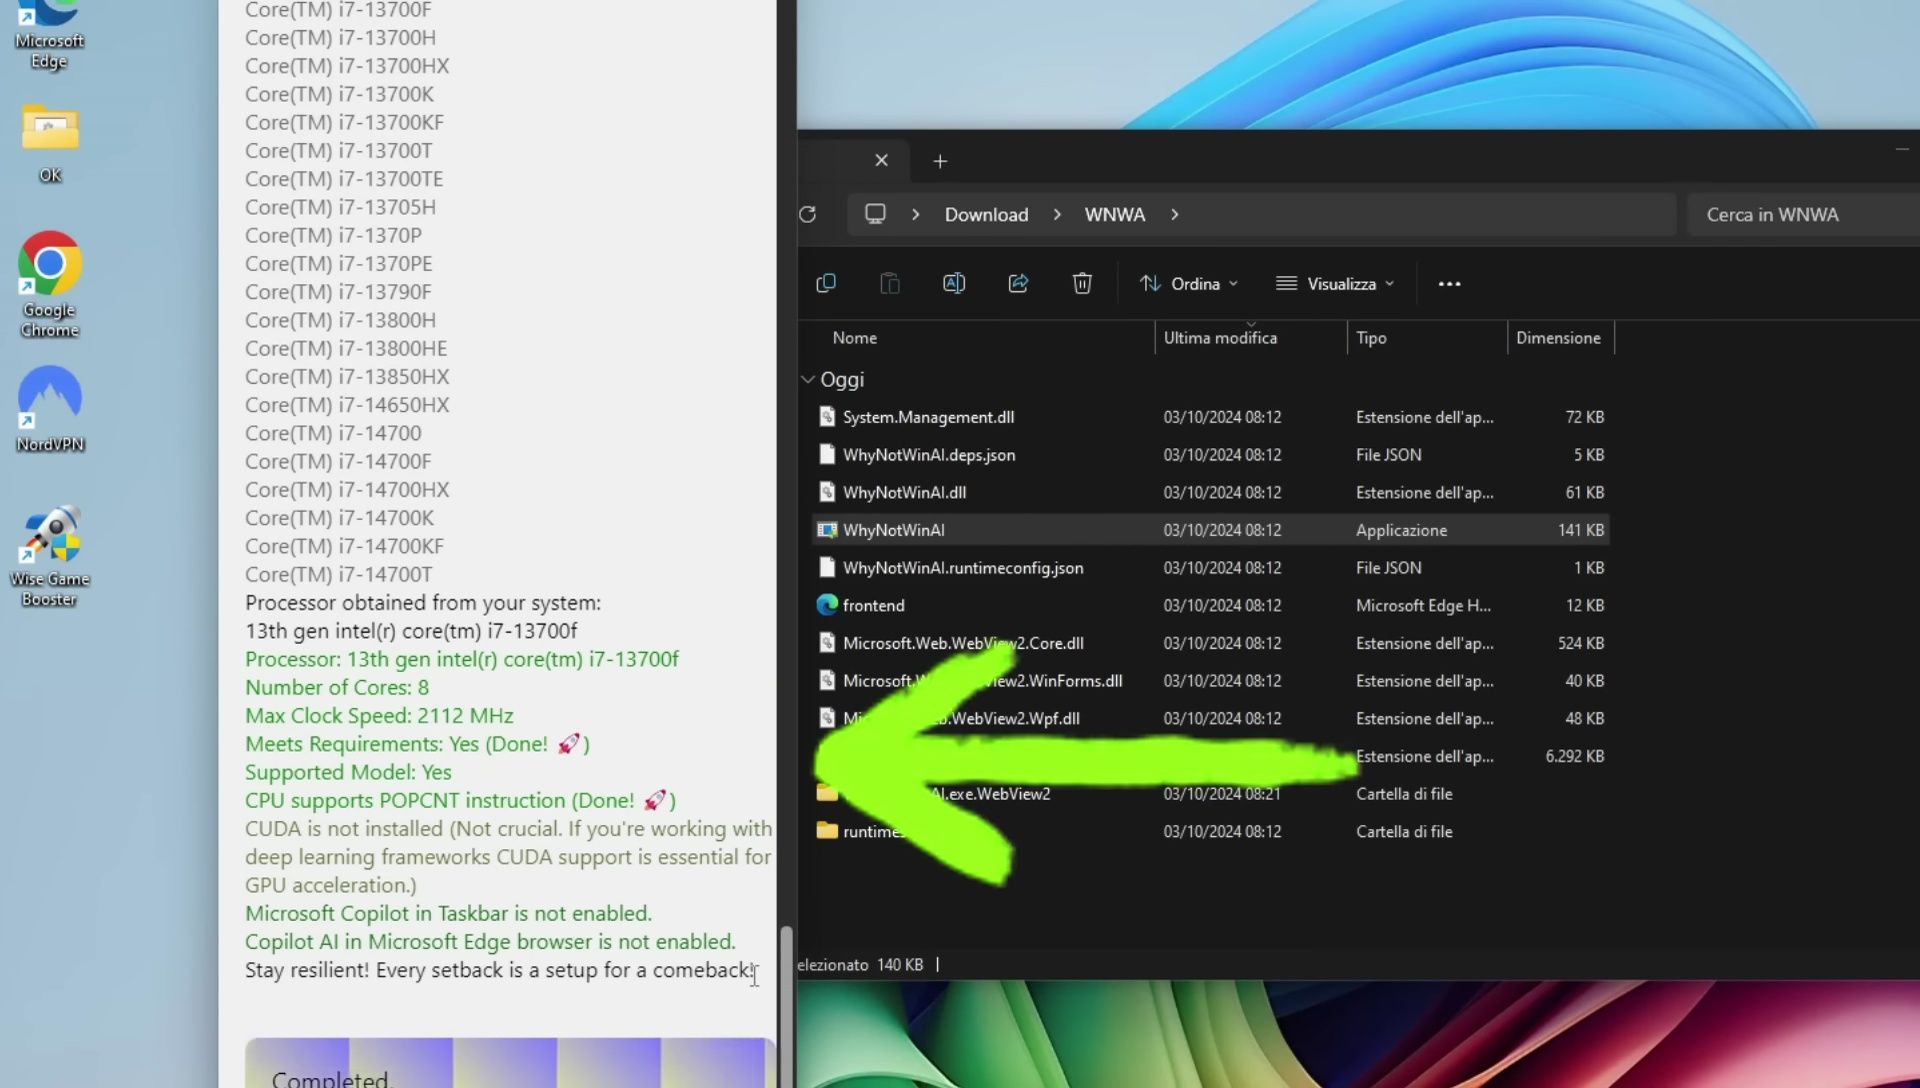Expand chevron before Download breadcrumb
The width and height of the screenshot is (1920, 1088).
click(915, 214)
